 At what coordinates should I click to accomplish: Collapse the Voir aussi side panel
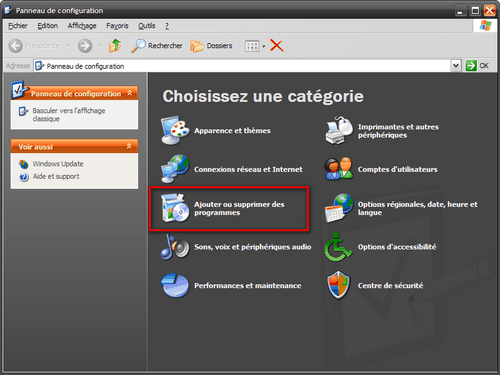pos(129,146)
